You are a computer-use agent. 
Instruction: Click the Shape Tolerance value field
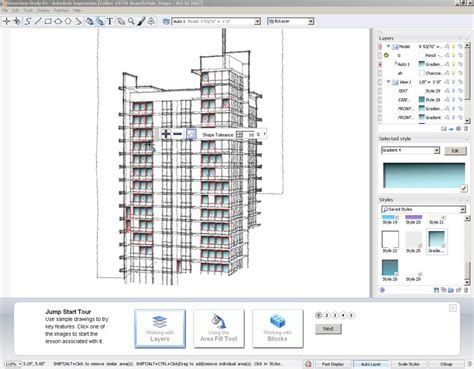[250, 134]
